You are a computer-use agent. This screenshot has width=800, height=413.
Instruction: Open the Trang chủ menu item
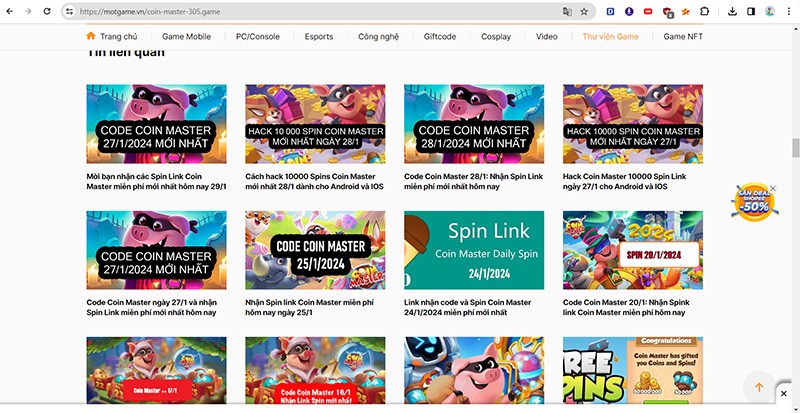tap(118, 36)
